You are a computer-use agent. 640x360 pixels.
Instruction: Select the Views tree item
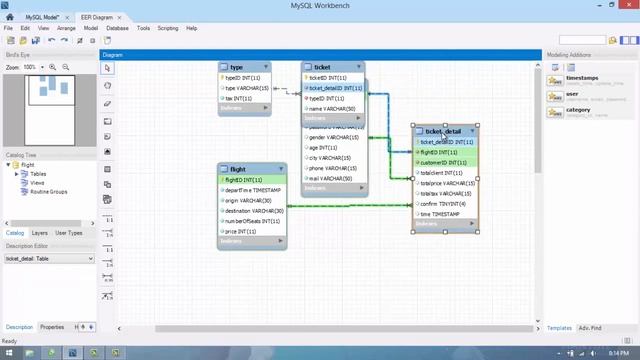37,183
